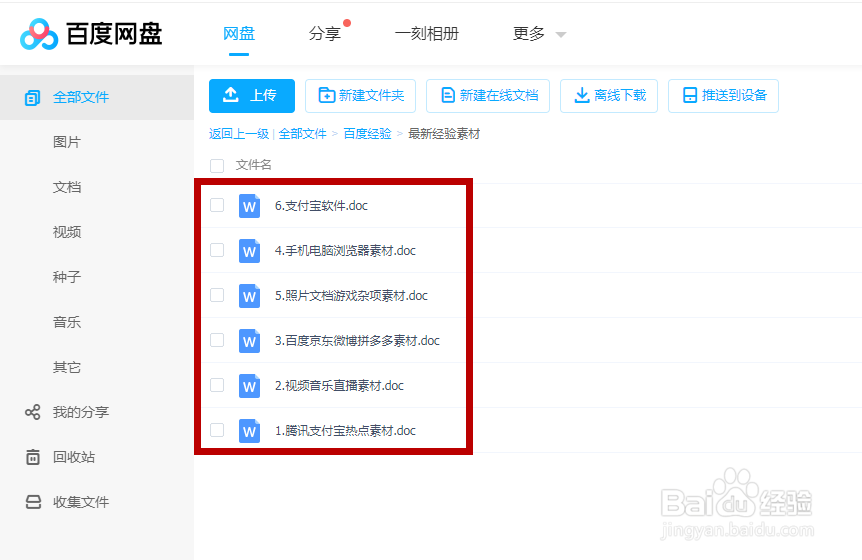Open file 2.视频音乐直播素材.doc
The width and height of the screenshot is (862, 560).
click(339, 386)
